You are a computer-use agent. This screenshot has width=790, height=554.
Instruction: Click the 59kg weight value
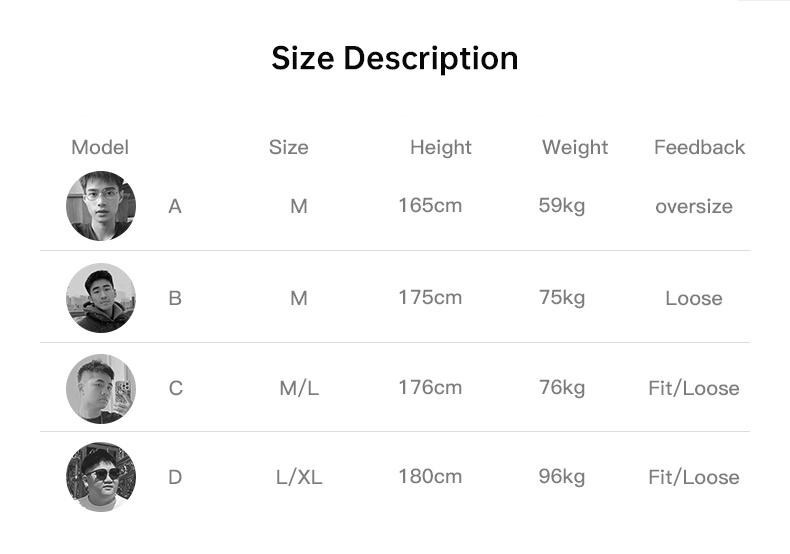coord(562,206)
